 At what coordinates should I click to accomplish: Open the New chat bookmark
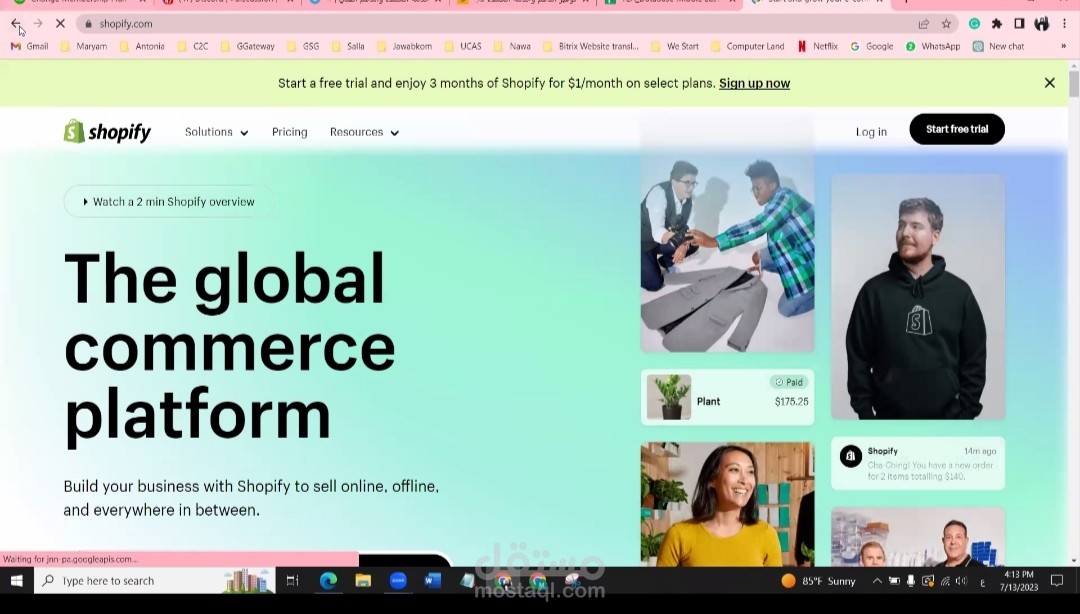(999, 46)
